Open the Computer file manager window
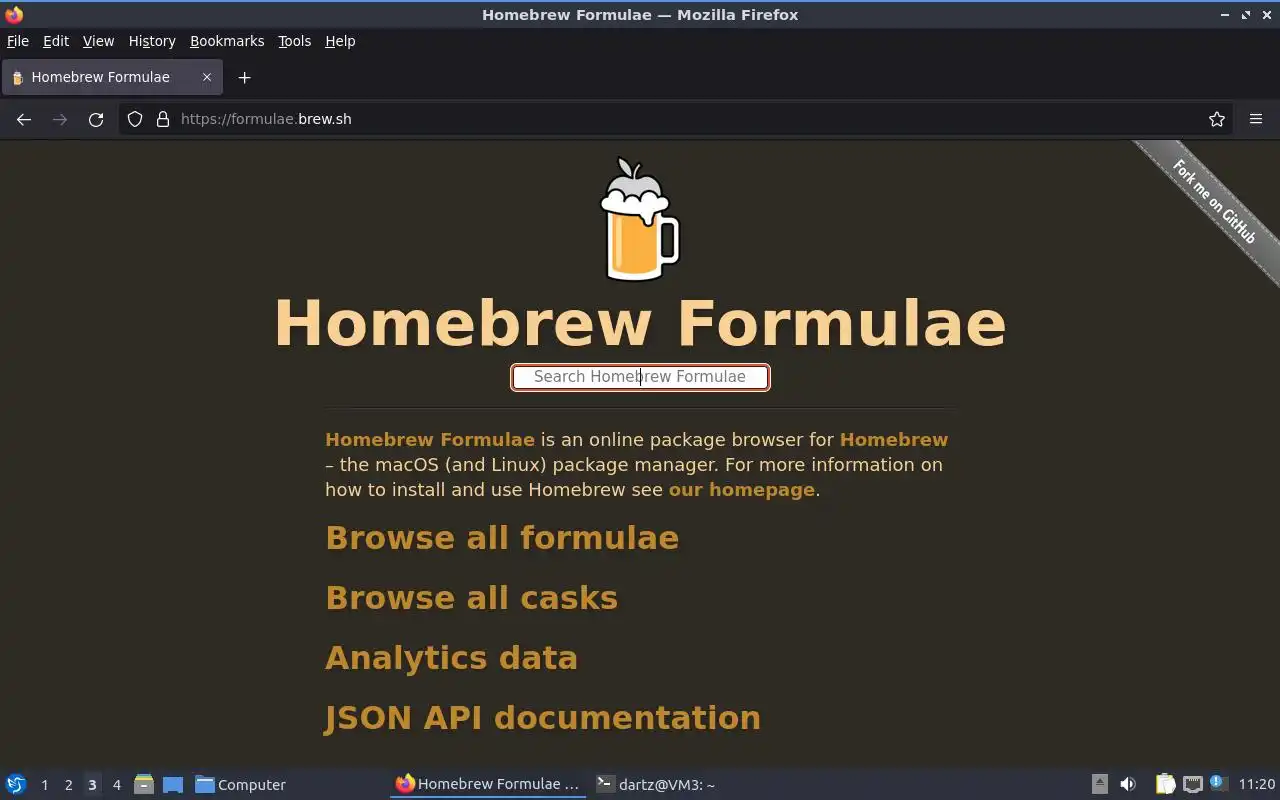This screenshot has height=800, width=1280. tap(240, 785)
